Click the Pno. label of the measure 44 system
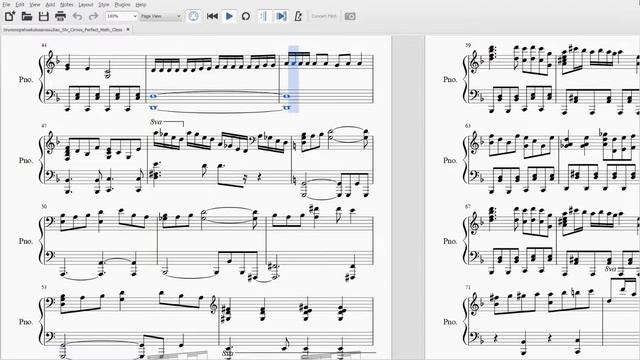 pyautogui.click(x=26, y=79)
